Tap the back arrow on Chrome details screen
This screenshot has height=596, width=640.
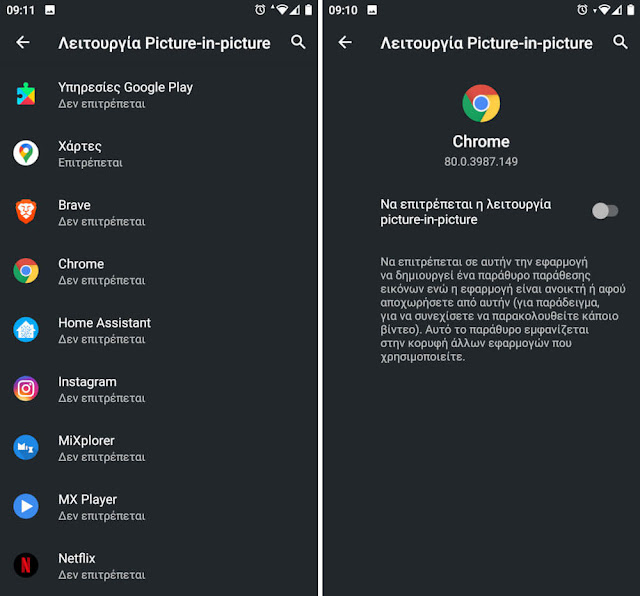tap(345, 42)
